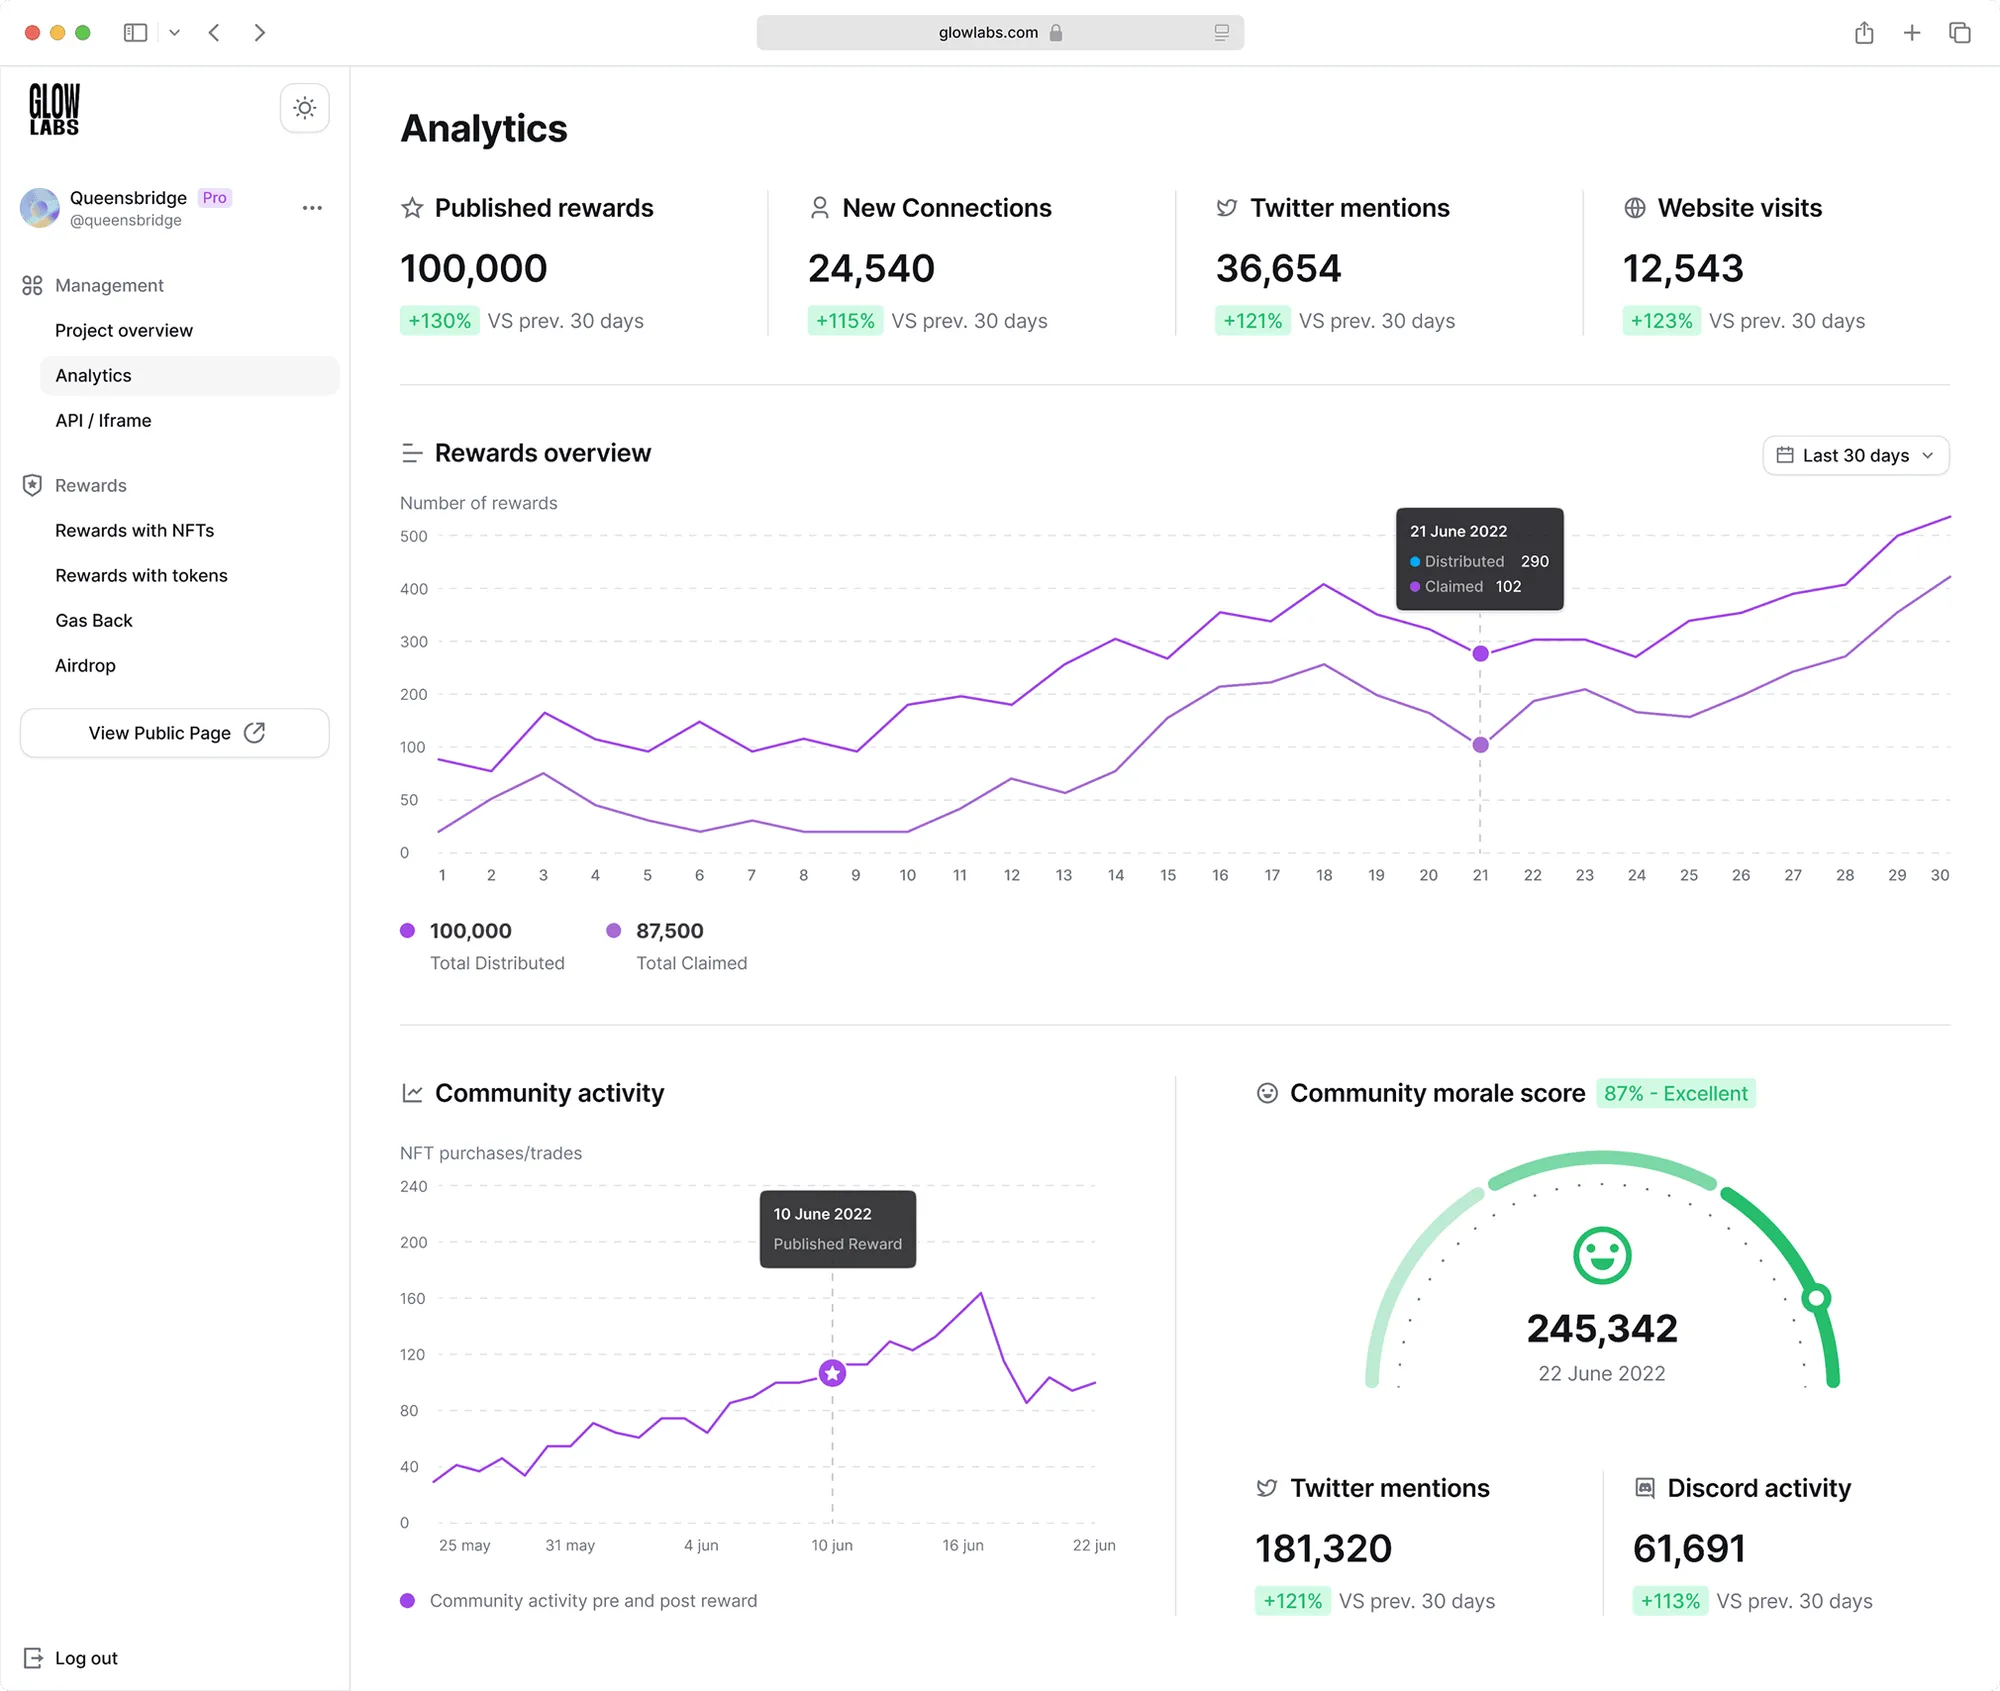Toggle the browser sidebar panel
The height and width of the screenshot is (1691, 2000).
(135, 33)
